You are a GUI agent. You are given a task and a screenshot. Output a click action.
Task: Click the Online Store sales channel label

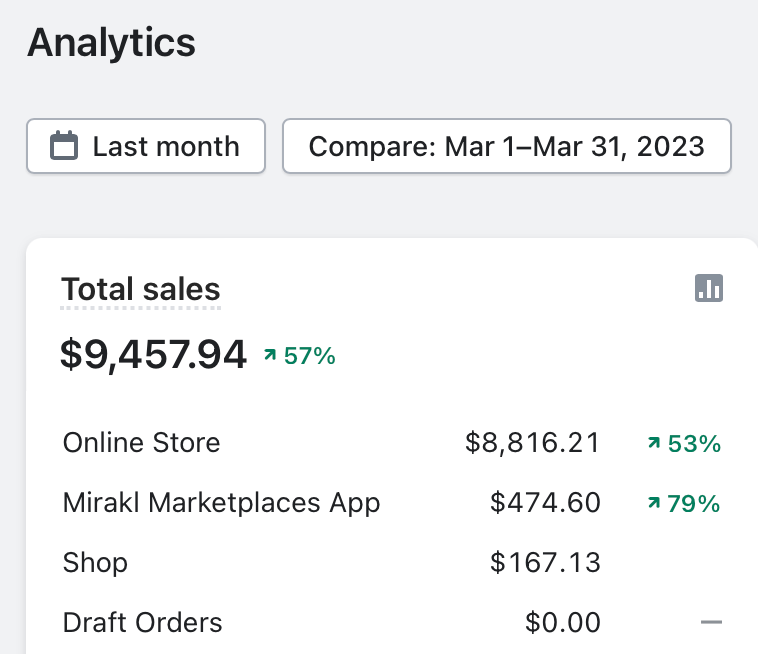pos(141,443)
